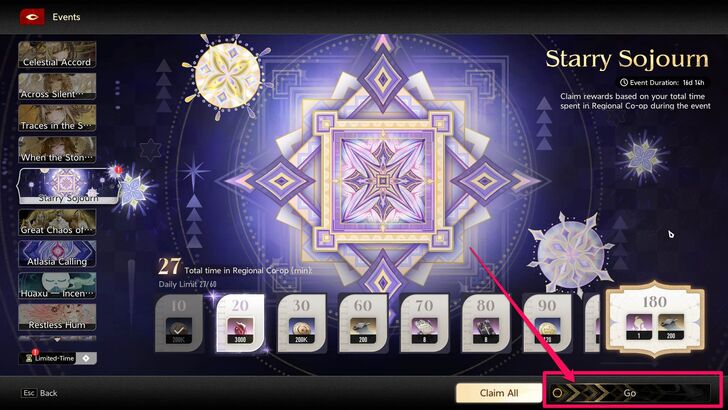Select the 20-minute reward item icon
The width and height of the screenshot is (728, 410).
240,331
